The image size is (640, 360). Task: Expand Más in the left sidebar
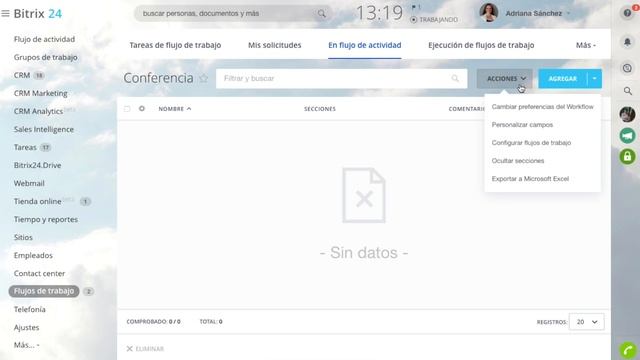coord(27,345)
